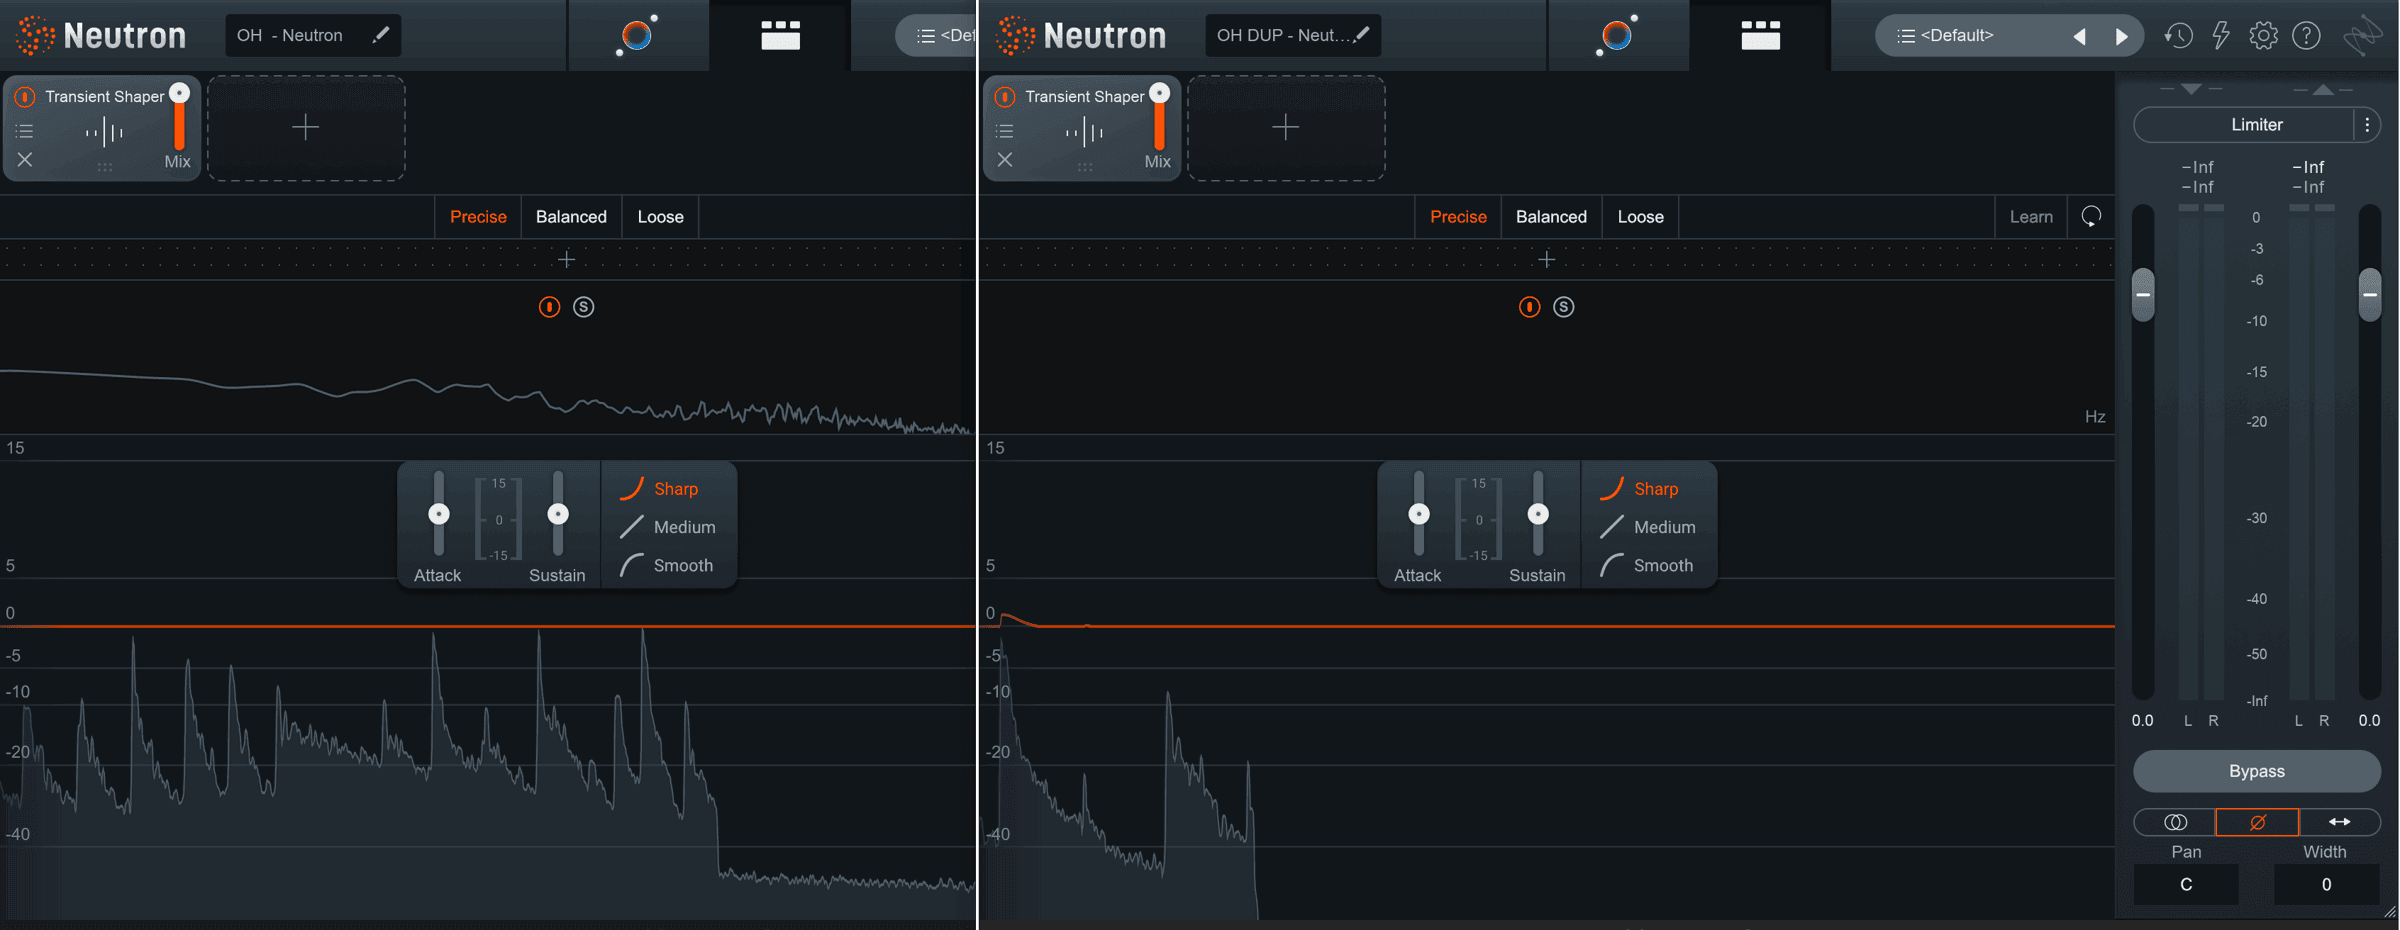
Task: Choose Medium contour in right window
Action: click(x=1647, y=527)
